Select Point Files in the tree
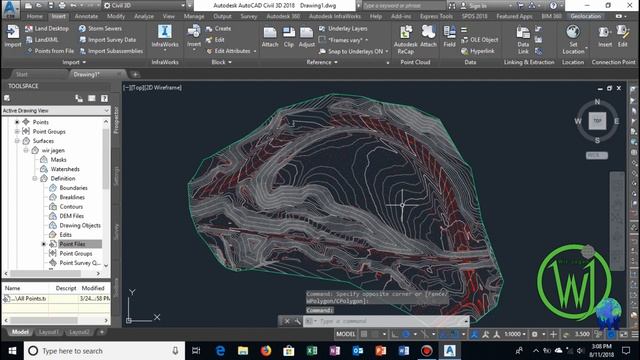Screen dimensions: 640x360 (72, 244)
